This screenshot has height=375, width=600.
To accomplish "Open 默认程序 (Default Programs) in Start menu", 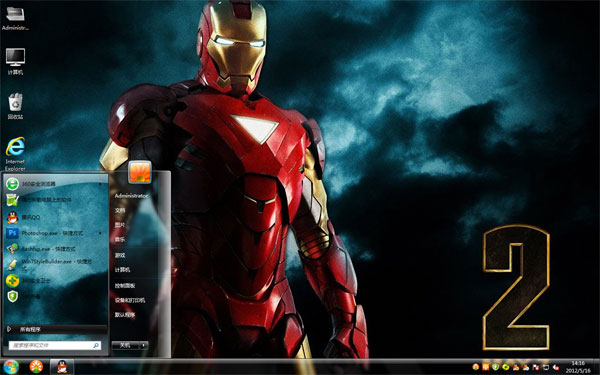I will pyautogui.click(x=125, y=315).
